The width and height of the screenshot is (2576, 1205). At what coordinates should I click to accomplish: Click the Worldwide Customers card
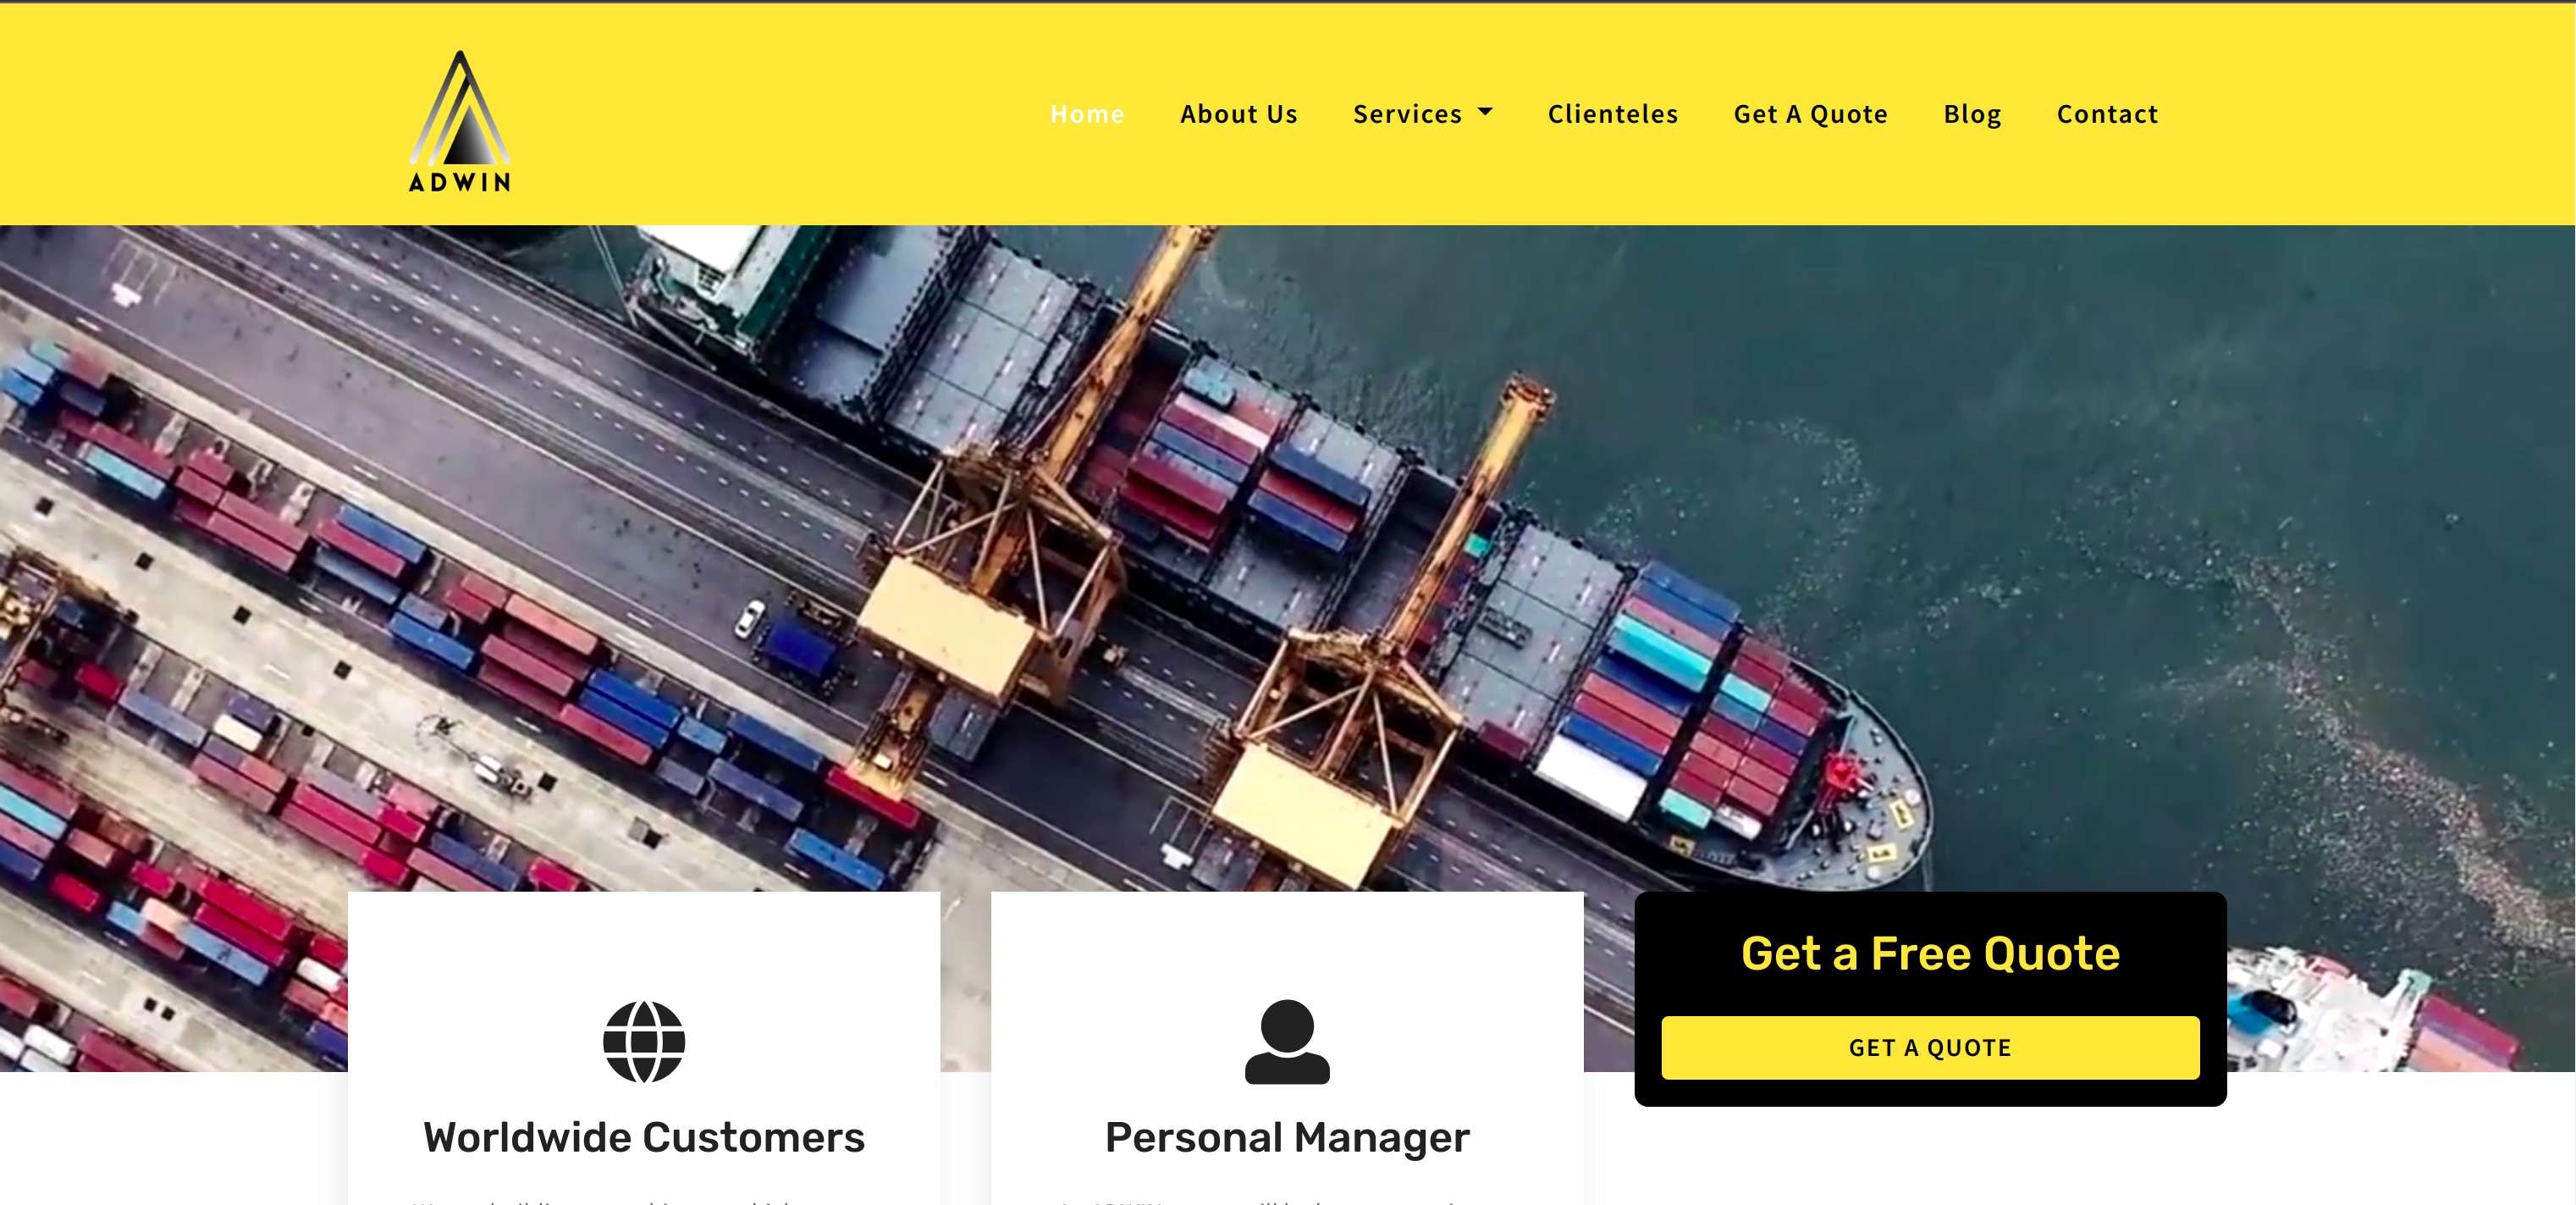tap(644, 1048)
